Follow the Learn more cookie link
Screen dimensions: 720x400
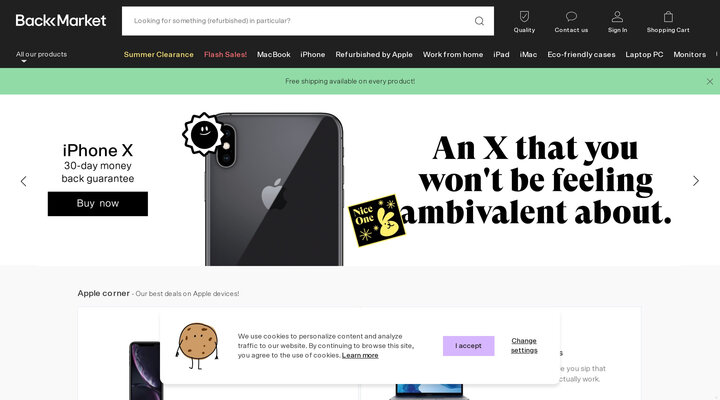coord(360,355)
